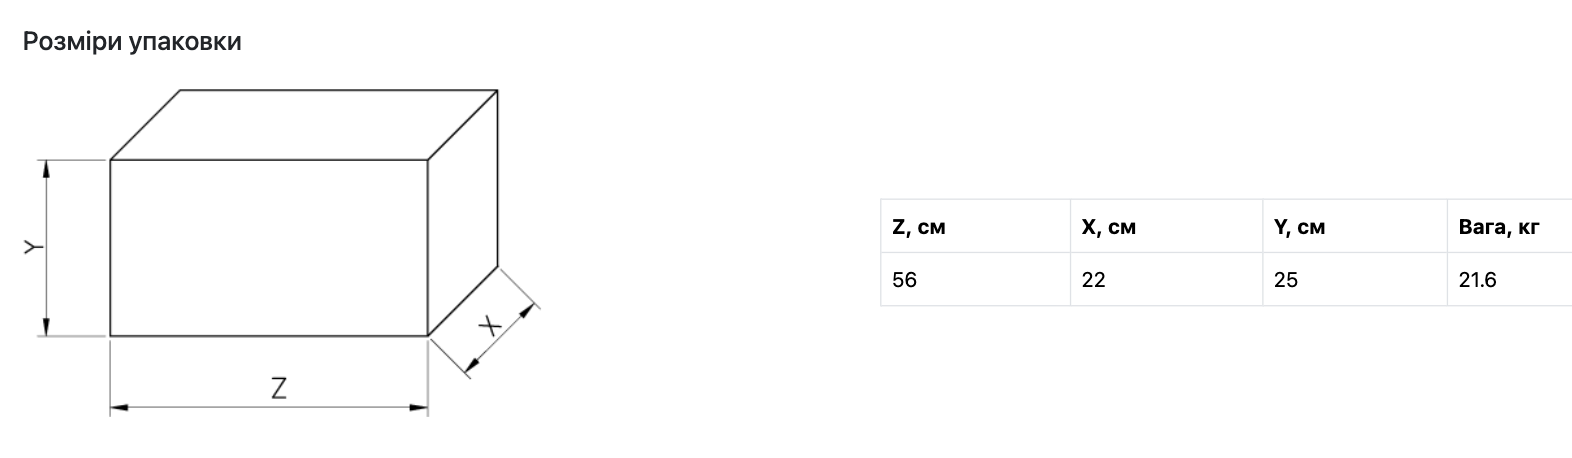Image resolution: width=1572 pixels, height=458 pixels.
Task: Click the bottom arrowhead of the Y line
Action: click(45, 327)
